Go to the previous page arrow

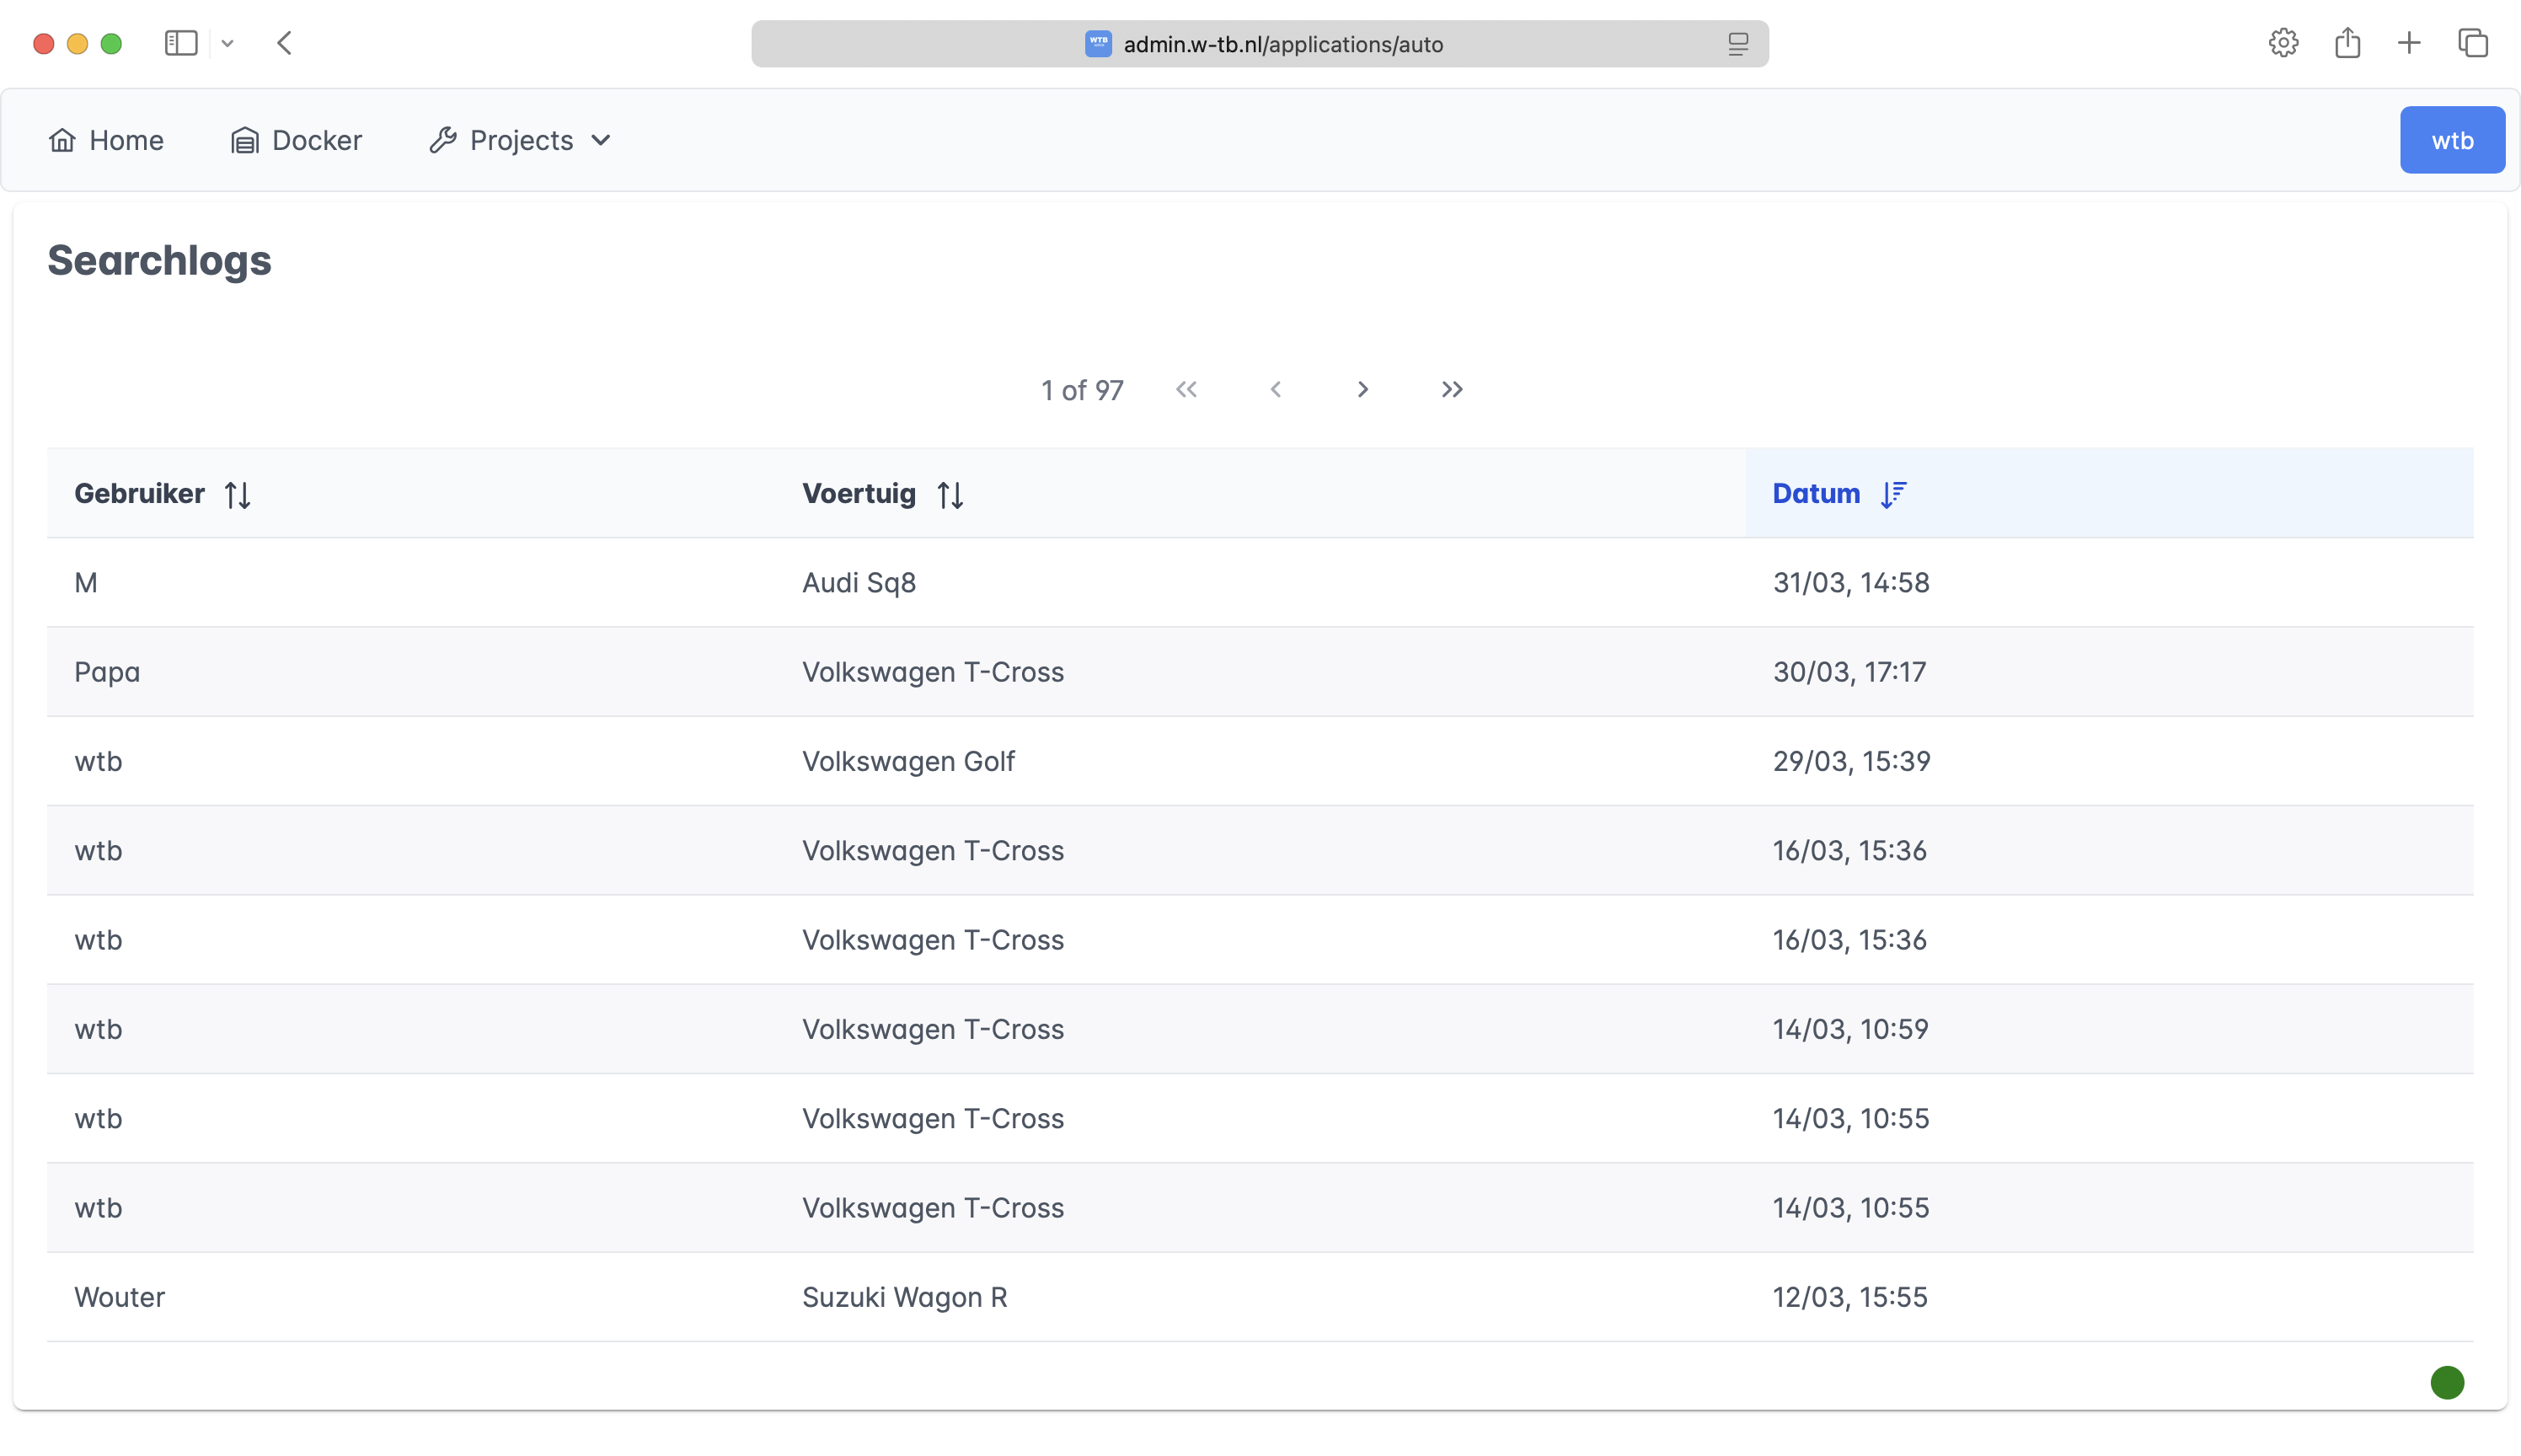tap(1275, 390)
